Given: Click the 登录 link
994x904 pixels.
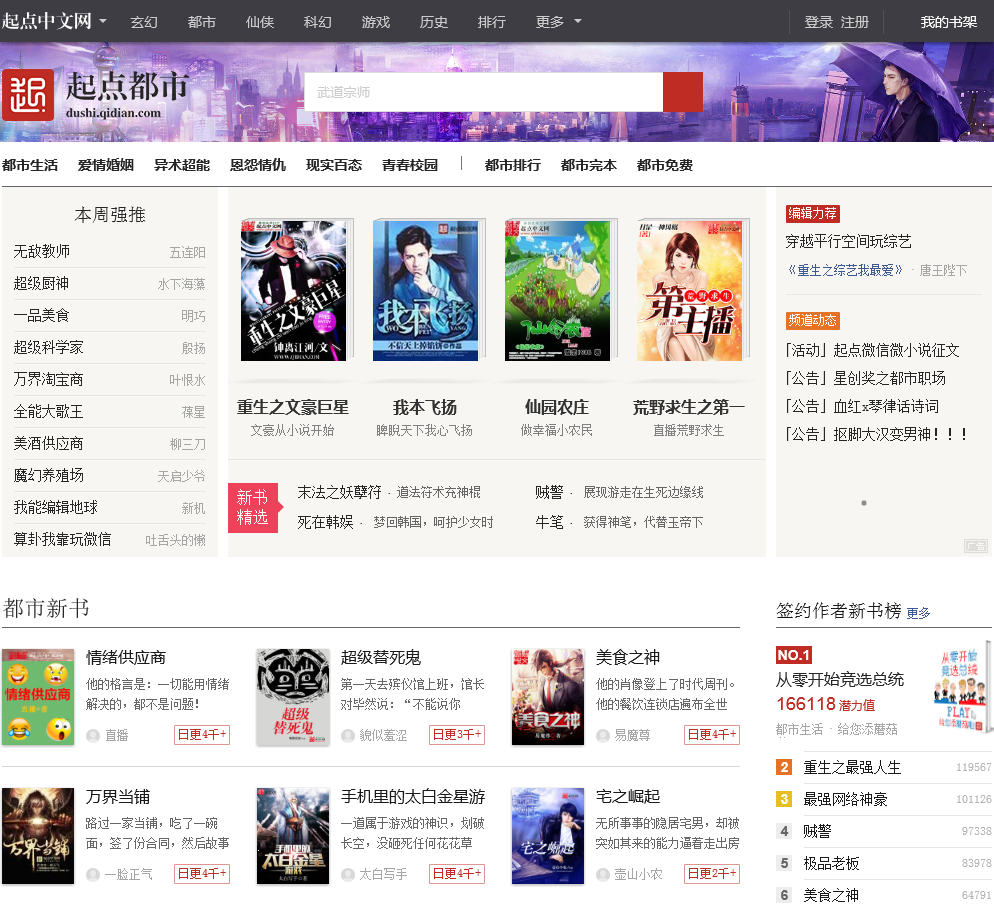Looking at the screenshot, I should (x=818, y=22).
